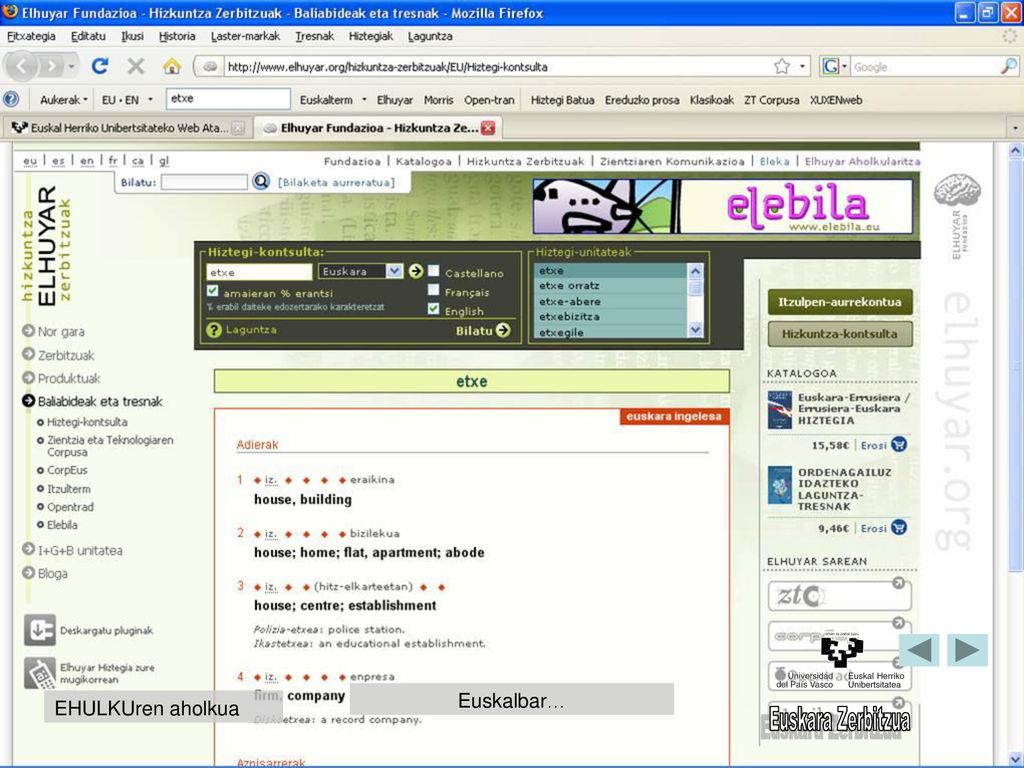1024x768 pixels.
Task: Click the Morris toolbar button
Action: (438, 100)
